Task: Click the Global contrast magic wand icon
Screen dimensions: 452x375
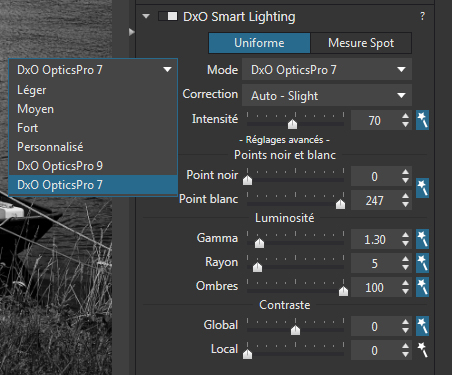Action: (422, 326)
